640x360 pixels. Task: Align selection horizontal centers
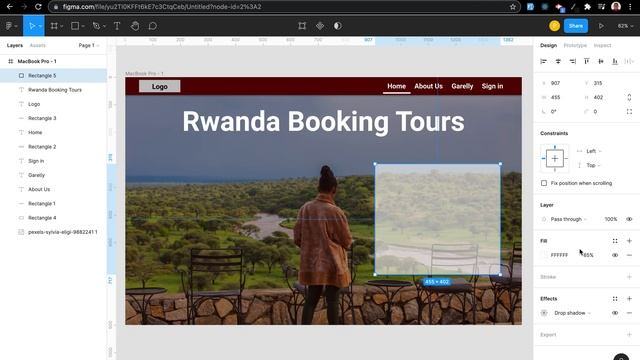click(x=558, y=61)
